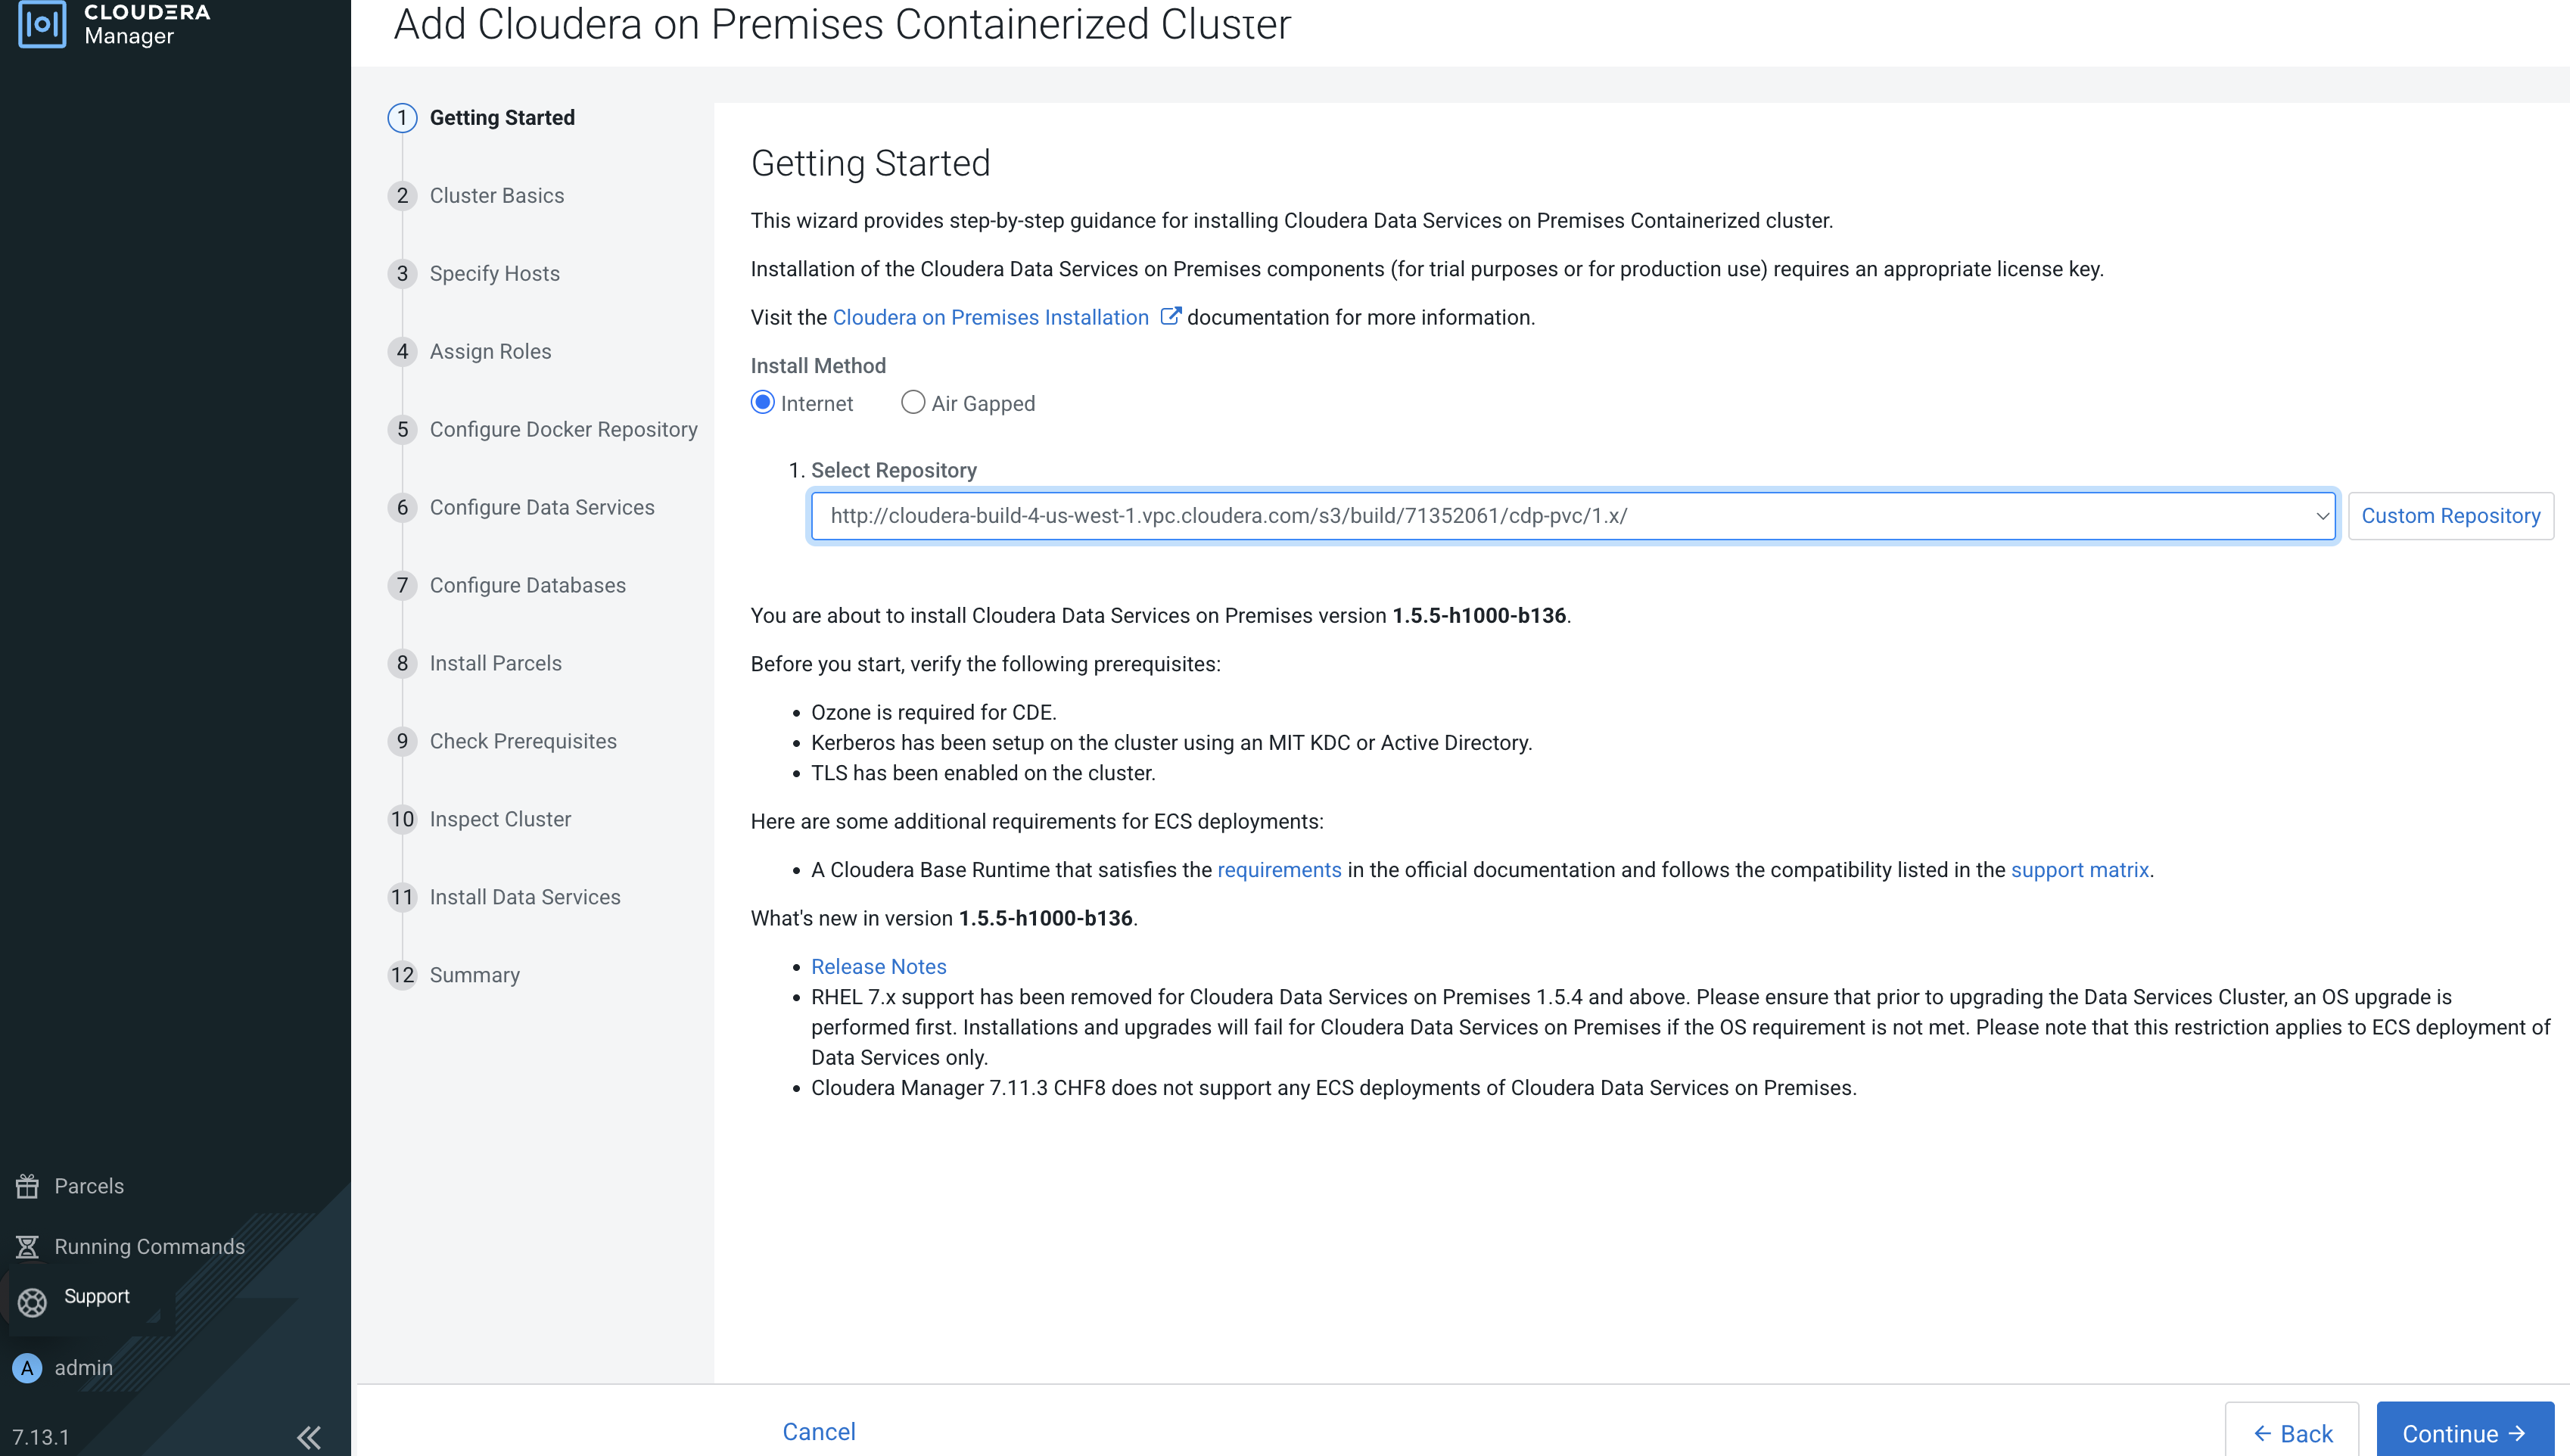The height and width of the screenshot is (1456, 2570).
Task: Click the Running Commands hourglass icon
Action: [28, 1246]
